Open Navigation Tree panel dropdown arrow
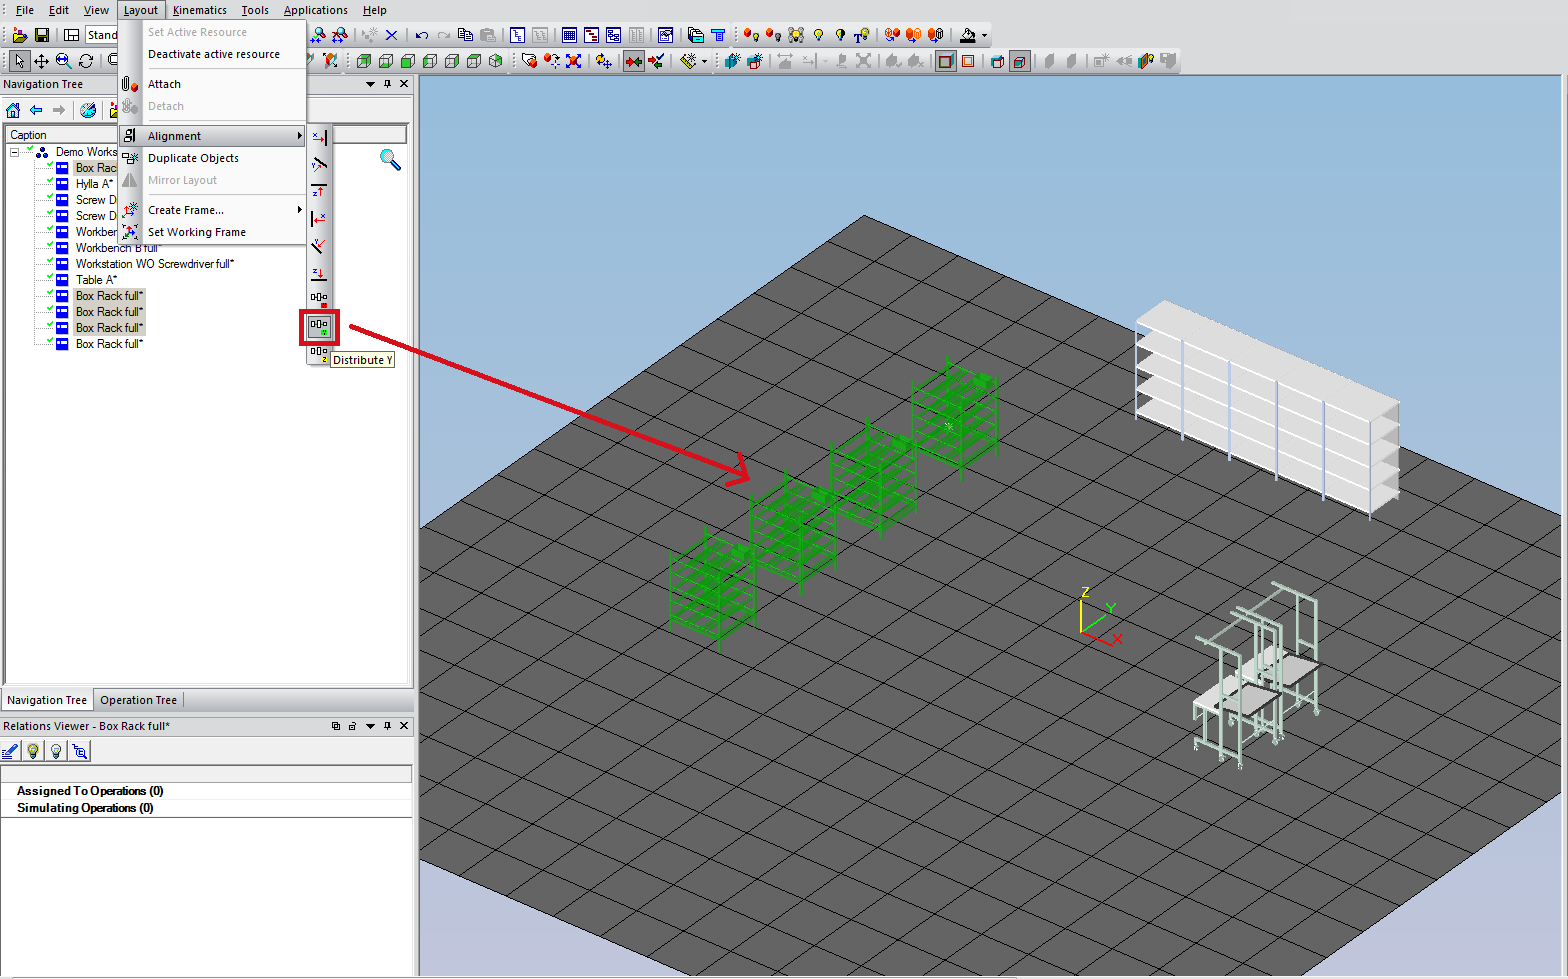 click(371, 84)
